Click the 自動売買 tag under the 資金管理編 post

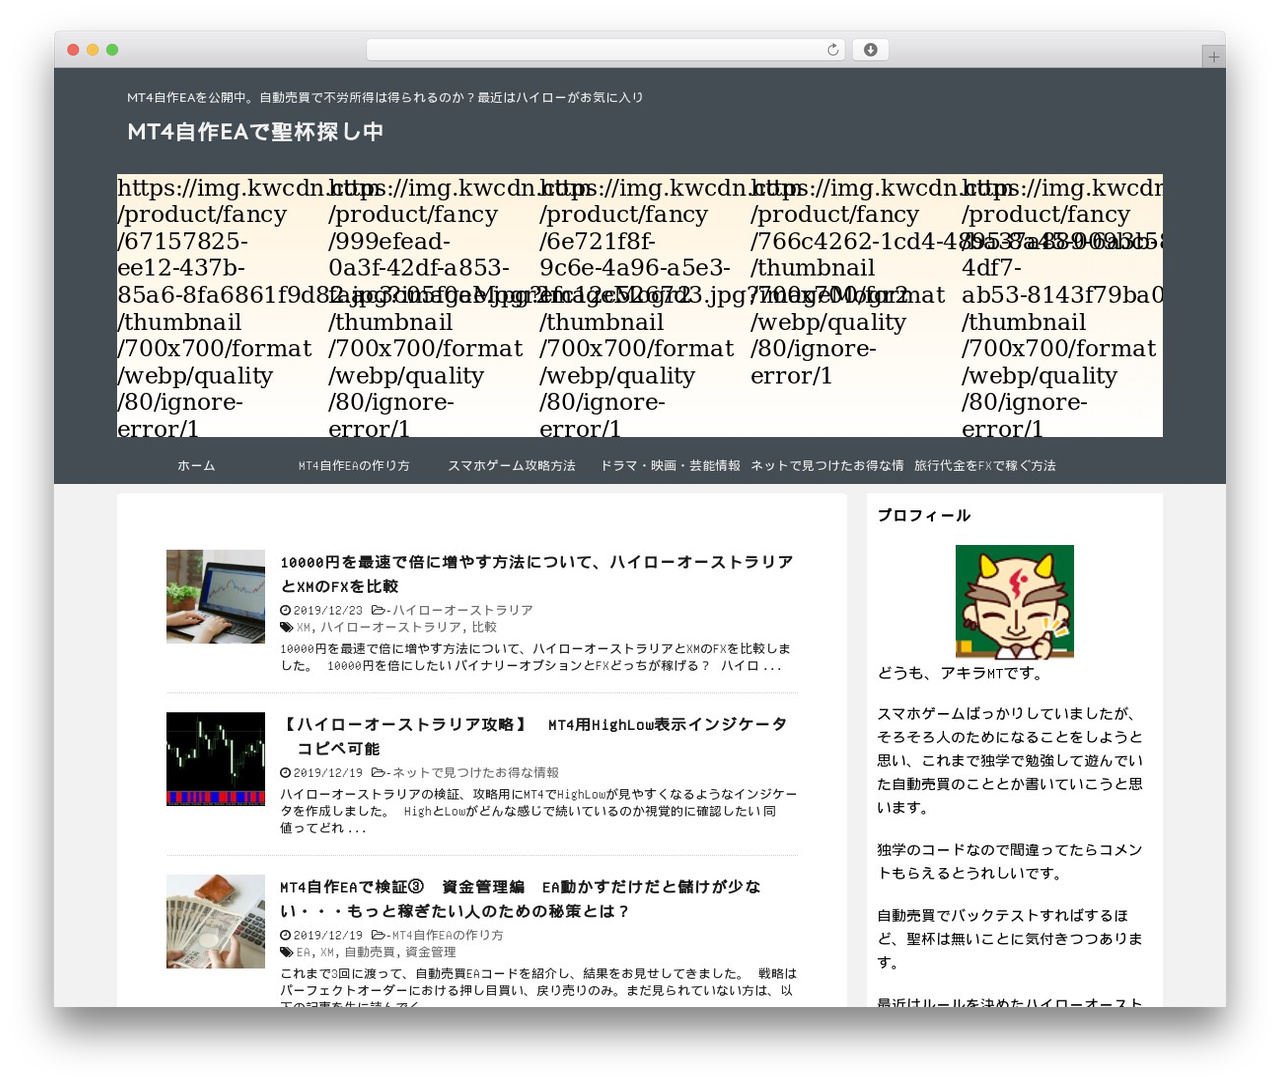tap(370, 952)
